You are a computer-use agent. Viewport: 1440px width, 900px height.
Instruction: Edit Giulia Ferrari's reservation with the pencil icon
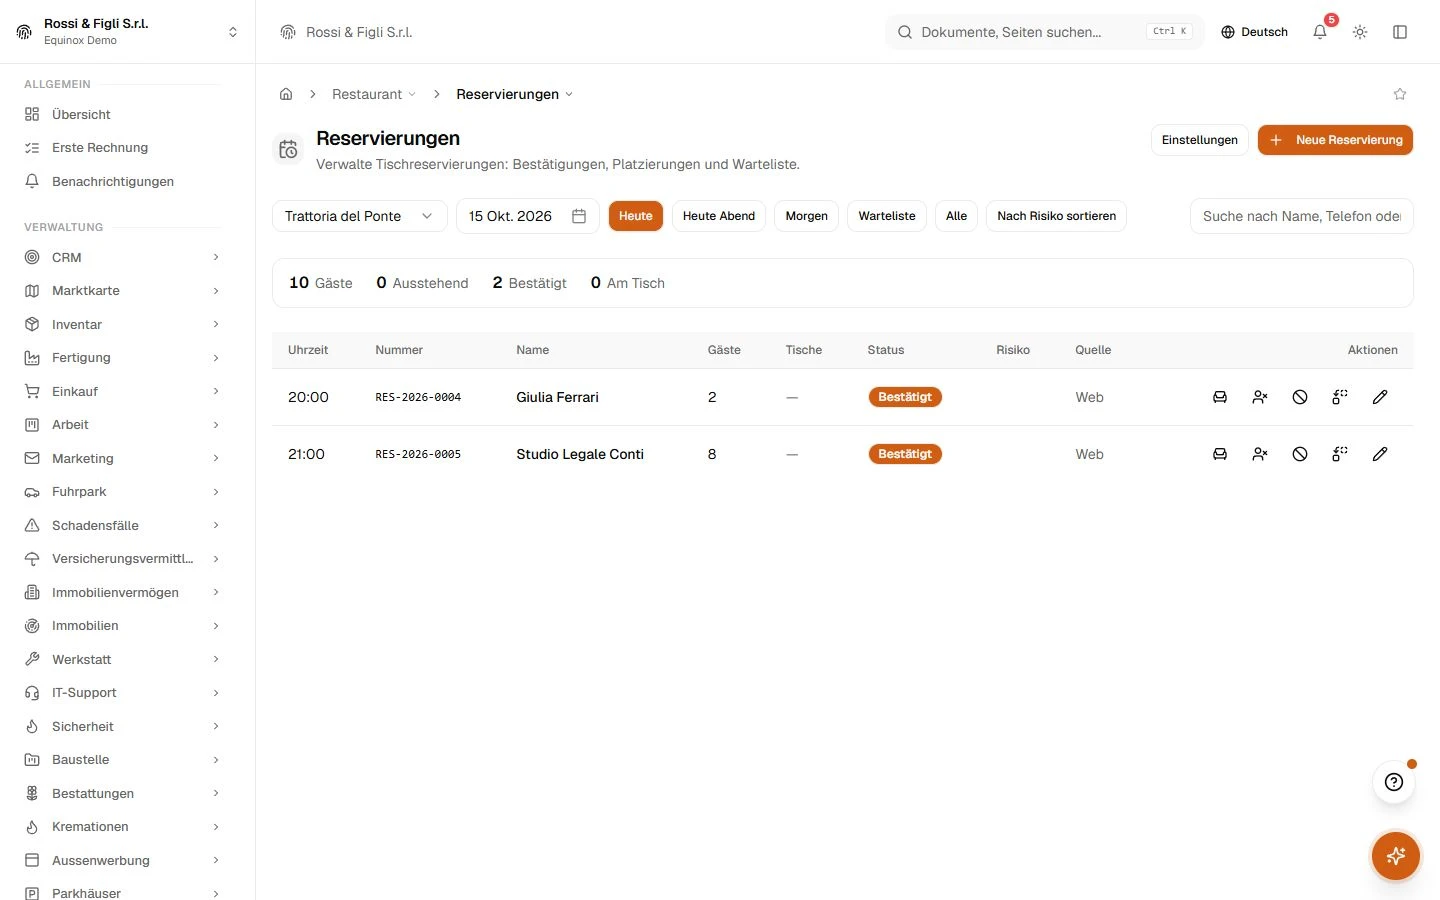point(1380,397)
